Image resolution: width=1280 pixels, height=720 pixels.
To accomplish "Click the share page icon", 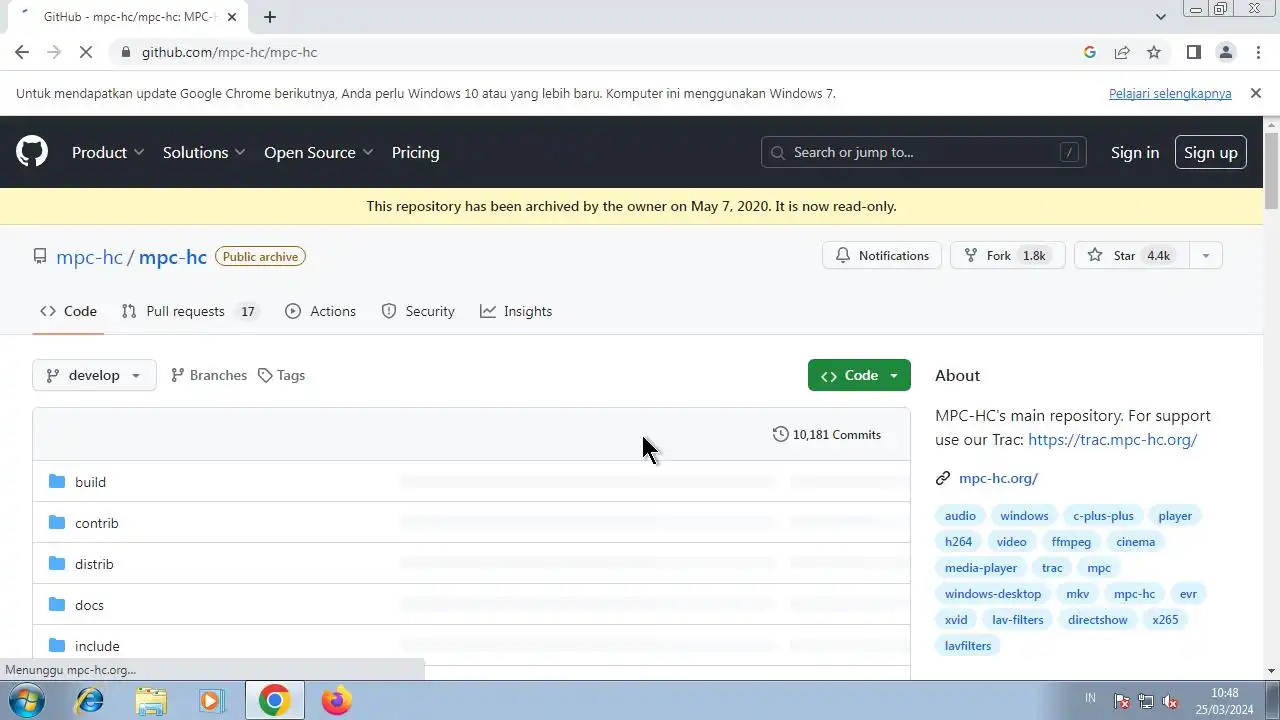I will click(1122, 52).
